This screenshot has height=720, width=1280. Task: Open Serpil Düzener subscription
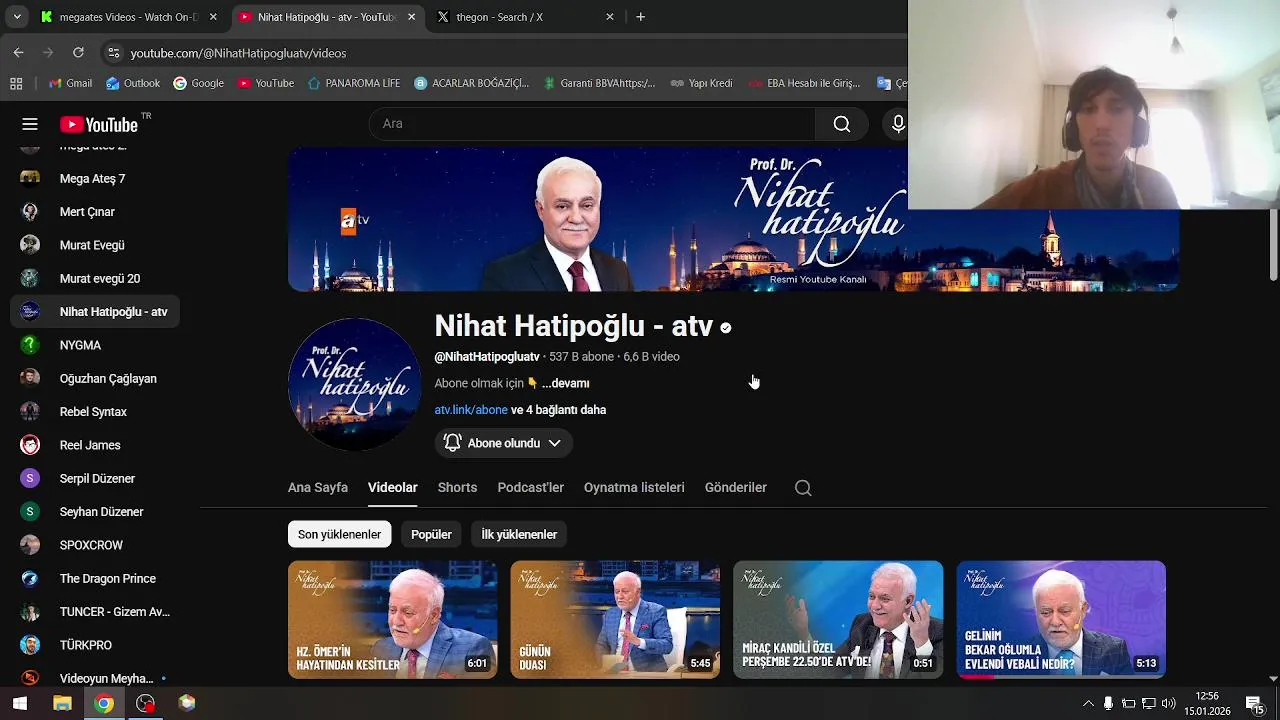pyautogui.click(x=95, y=478)
